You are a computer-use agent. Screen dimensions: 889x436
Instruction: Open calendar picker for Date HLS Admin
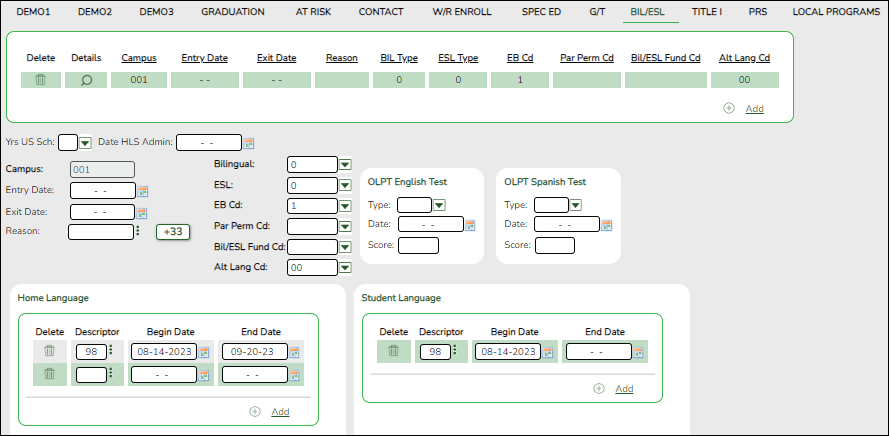click(x=249, y=143)
